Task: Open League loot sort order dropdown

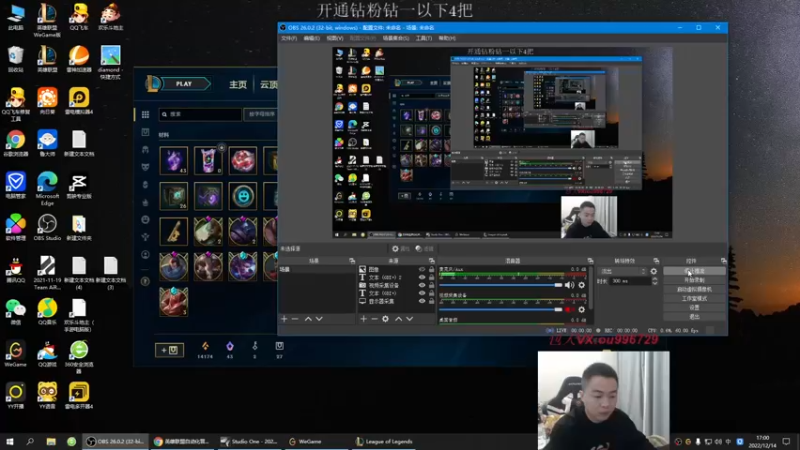Action: pyautogui.click(x=260, y=114)
